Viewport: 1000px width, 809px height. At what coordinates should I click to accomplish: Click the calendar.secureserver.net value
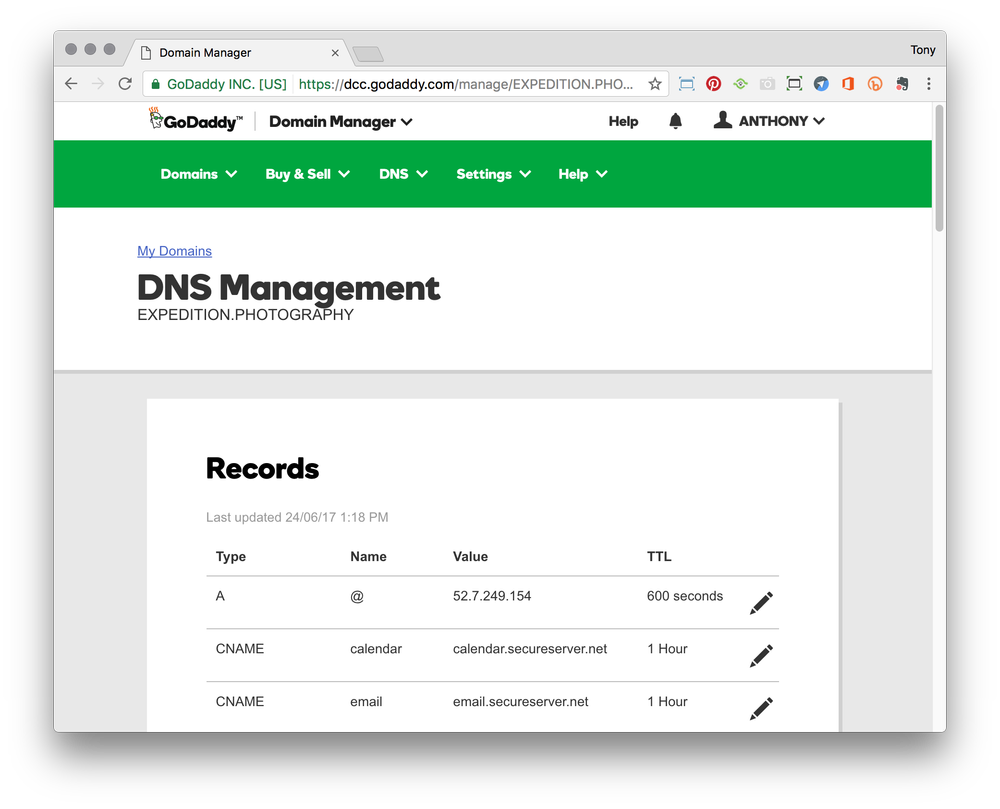[530, 649]
